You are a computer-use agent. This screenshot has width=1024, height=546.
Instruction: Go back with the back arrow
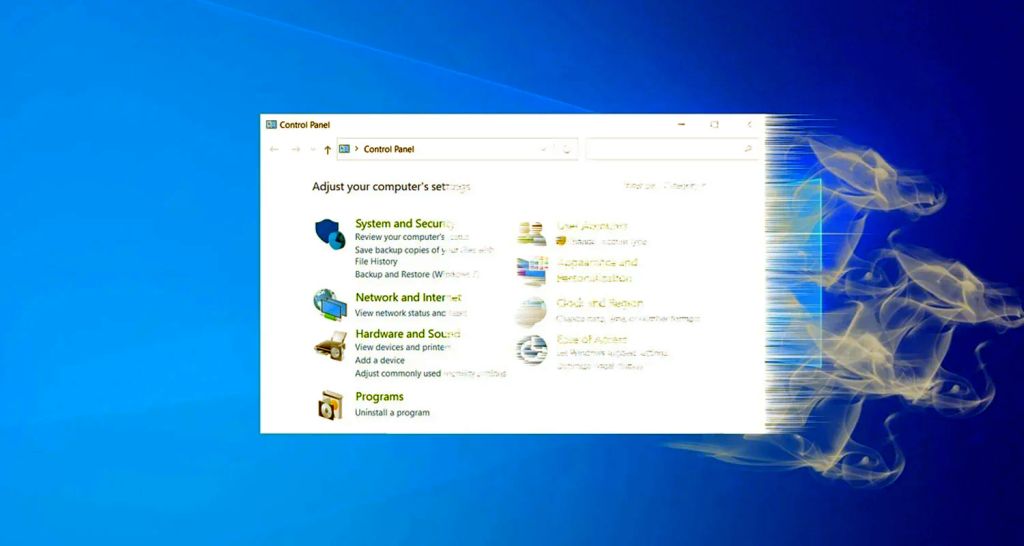[x=274, y=150]
